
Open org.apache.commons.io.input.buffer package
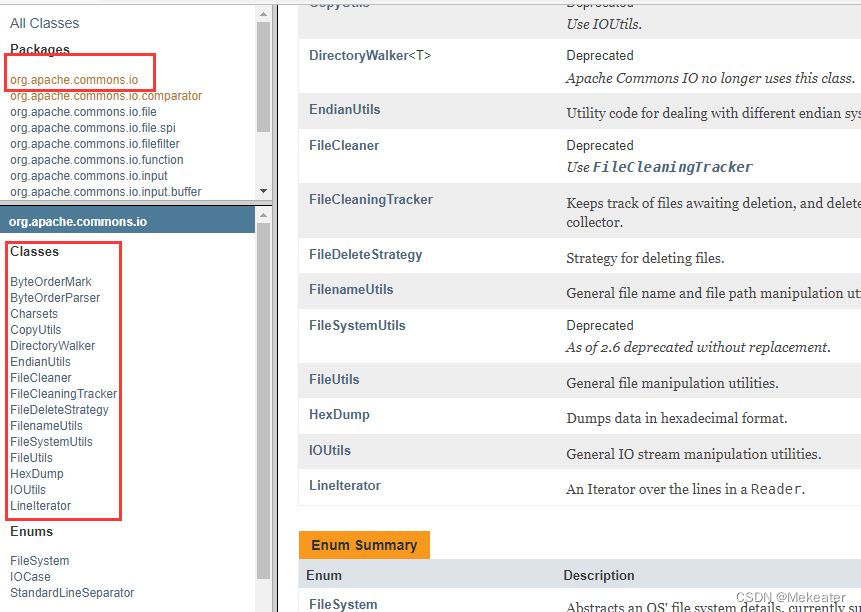coord(106,192)
